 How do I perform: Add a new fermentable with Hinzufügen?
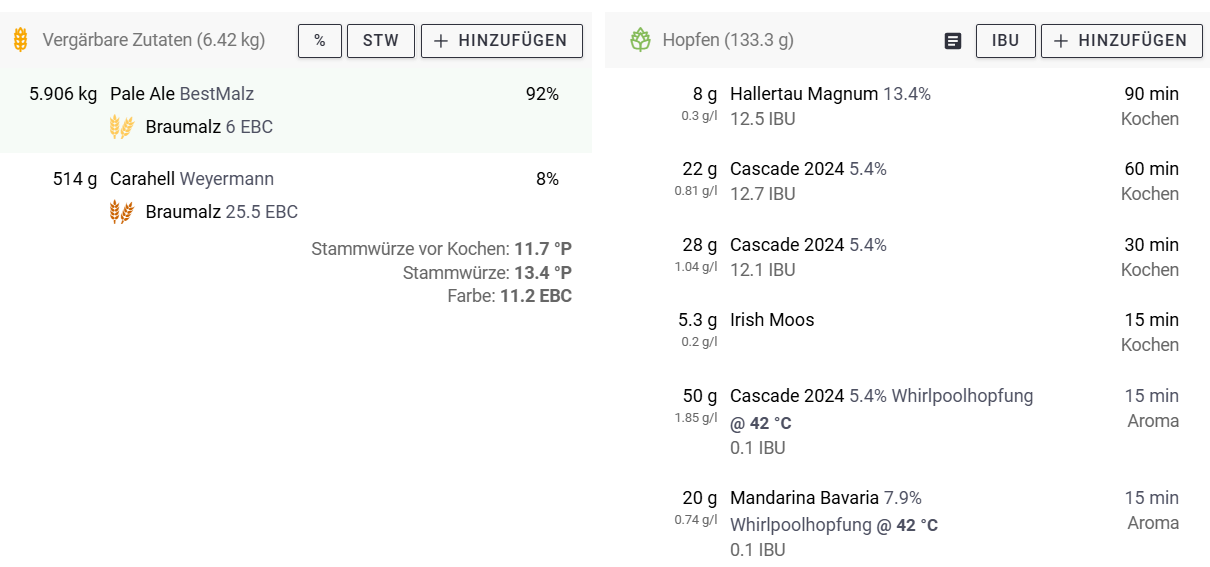coord(502,41)
